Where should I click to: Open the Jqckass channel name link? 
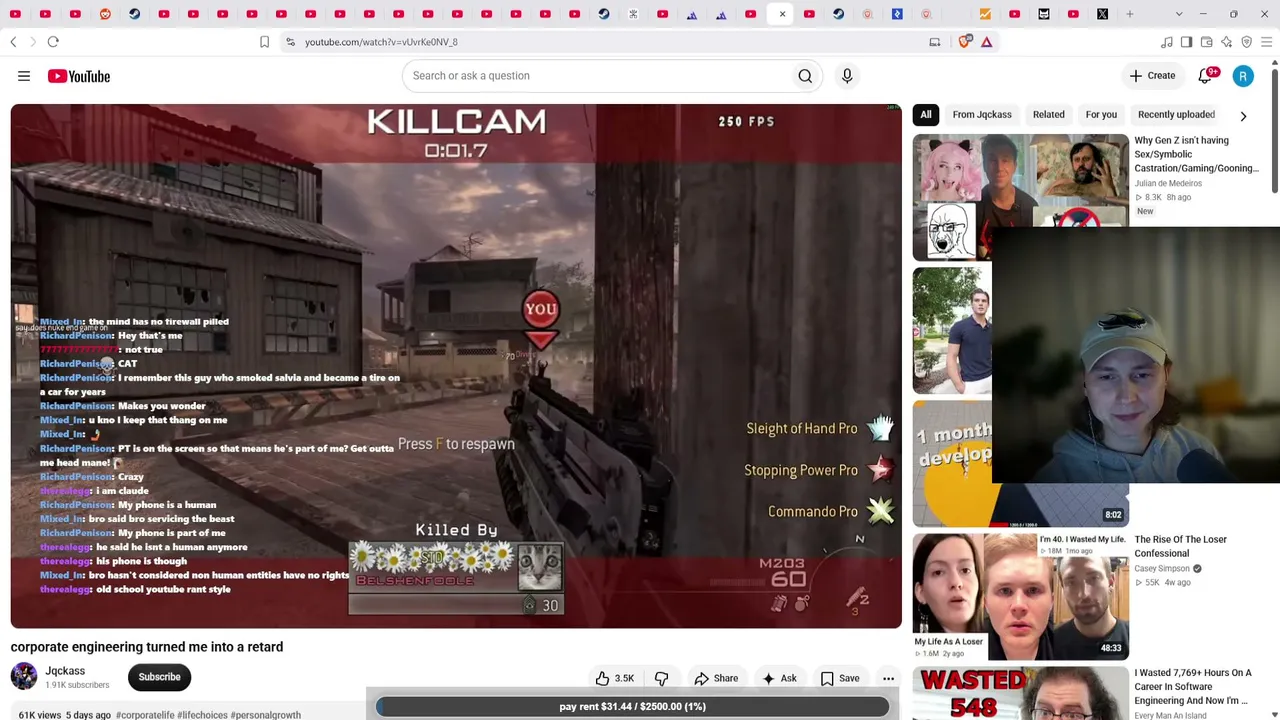point(65,671)
